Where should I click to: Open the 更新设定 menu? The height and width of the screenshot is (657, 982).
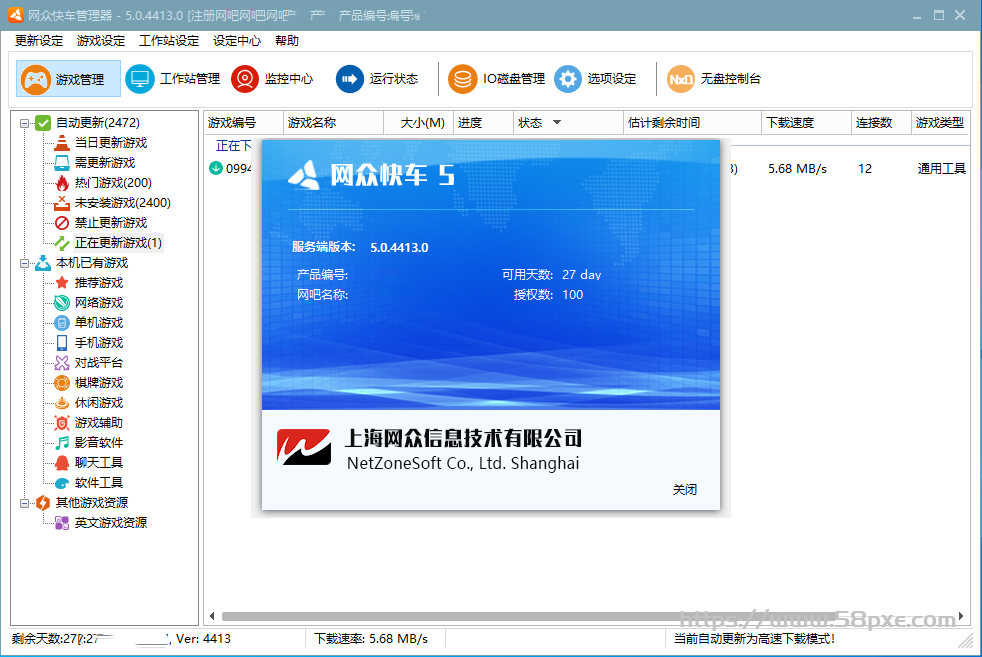tap(39, 41)
